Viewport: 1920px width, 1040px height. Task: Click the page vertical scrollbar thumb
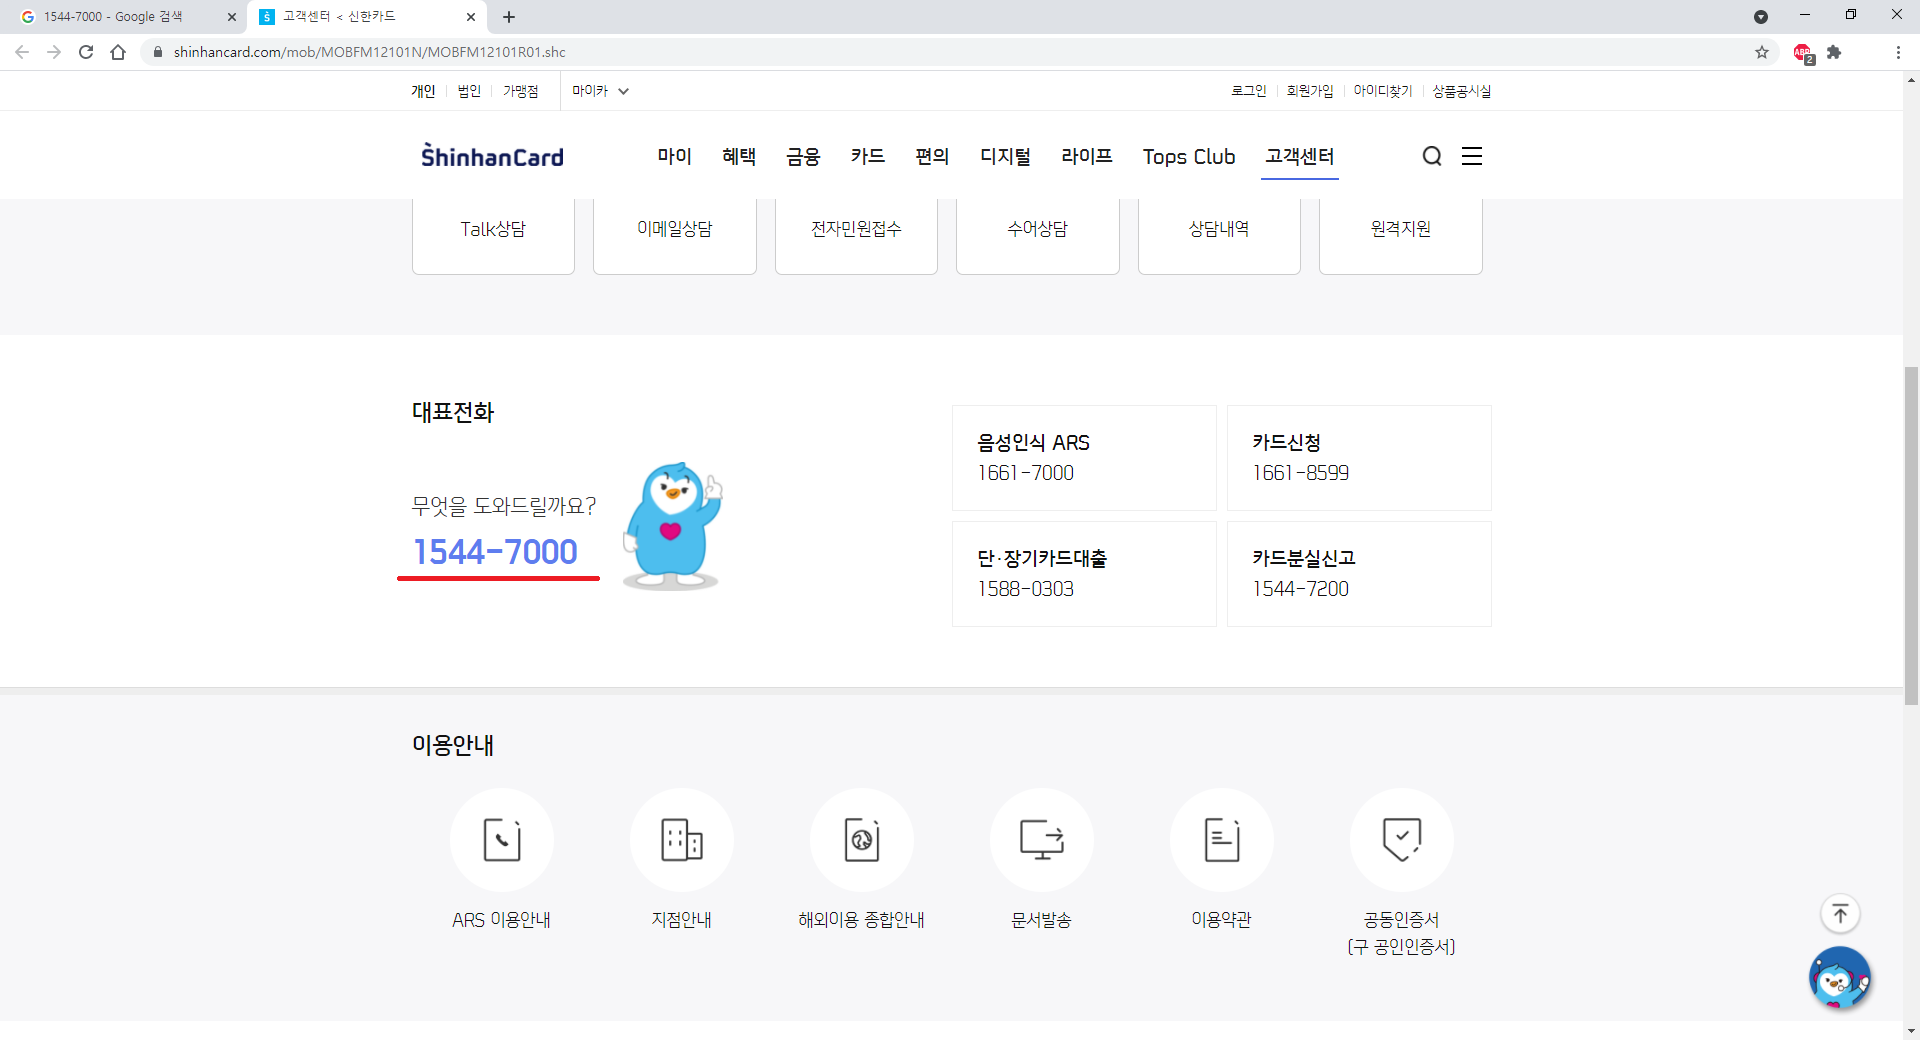pyautogui.click(x=1911, y=536)
